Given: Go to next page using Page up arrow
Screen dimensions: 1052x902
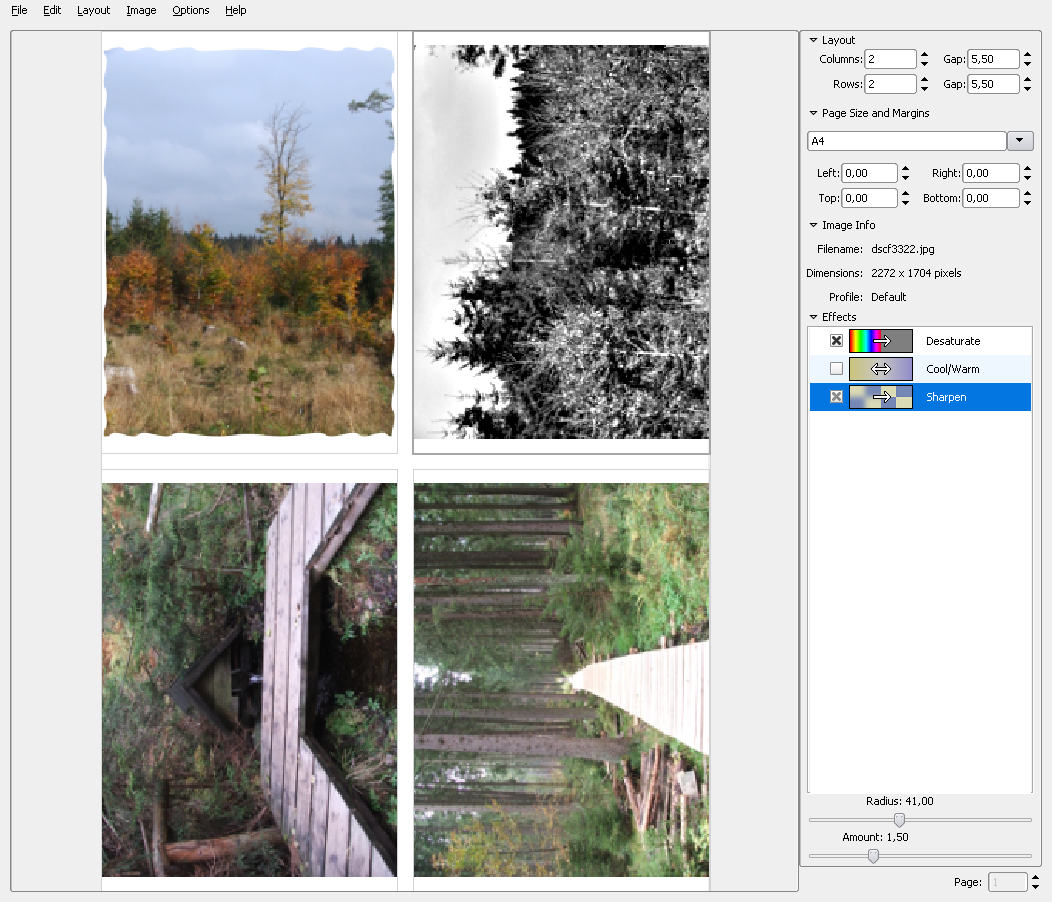Looking at the screenshot, I should (1035, 877).
